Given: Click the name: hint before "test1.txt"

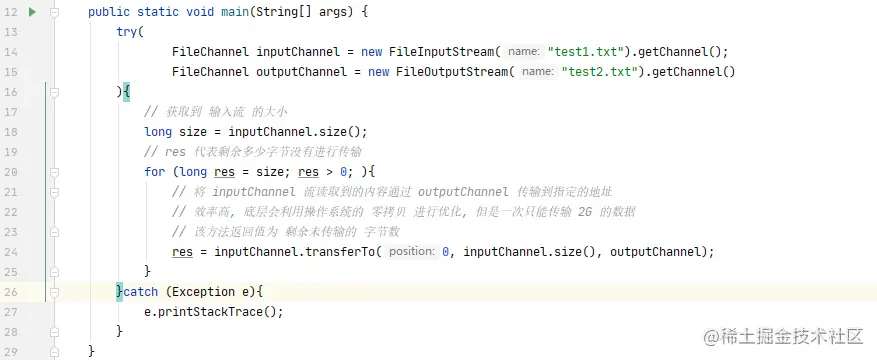Looking at the screenshot, I should (x=524, y=52).
